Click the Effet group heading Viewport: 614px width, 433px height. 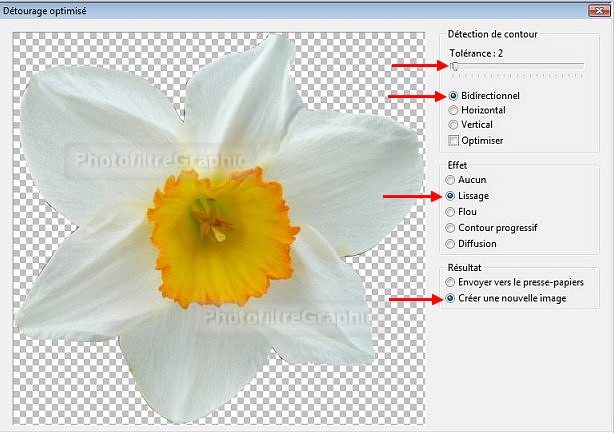pyautogui.click(x=458, y=165)
